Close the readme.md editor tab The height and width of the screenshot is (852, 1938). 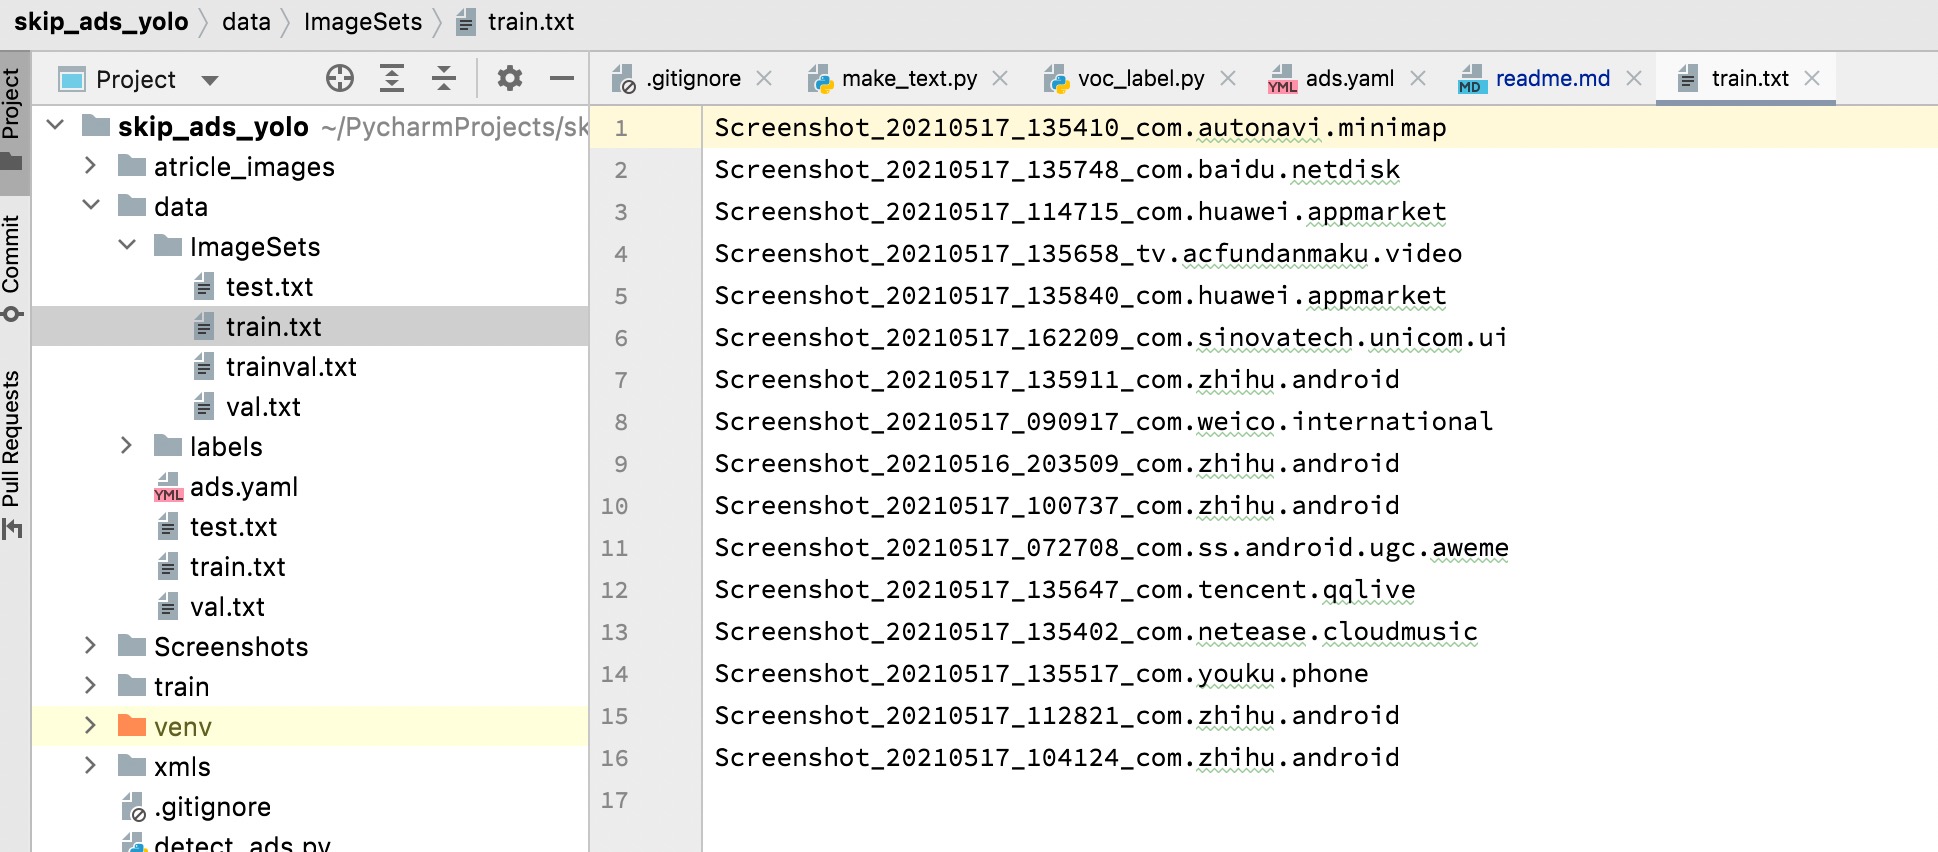[x=1634, y=78]
